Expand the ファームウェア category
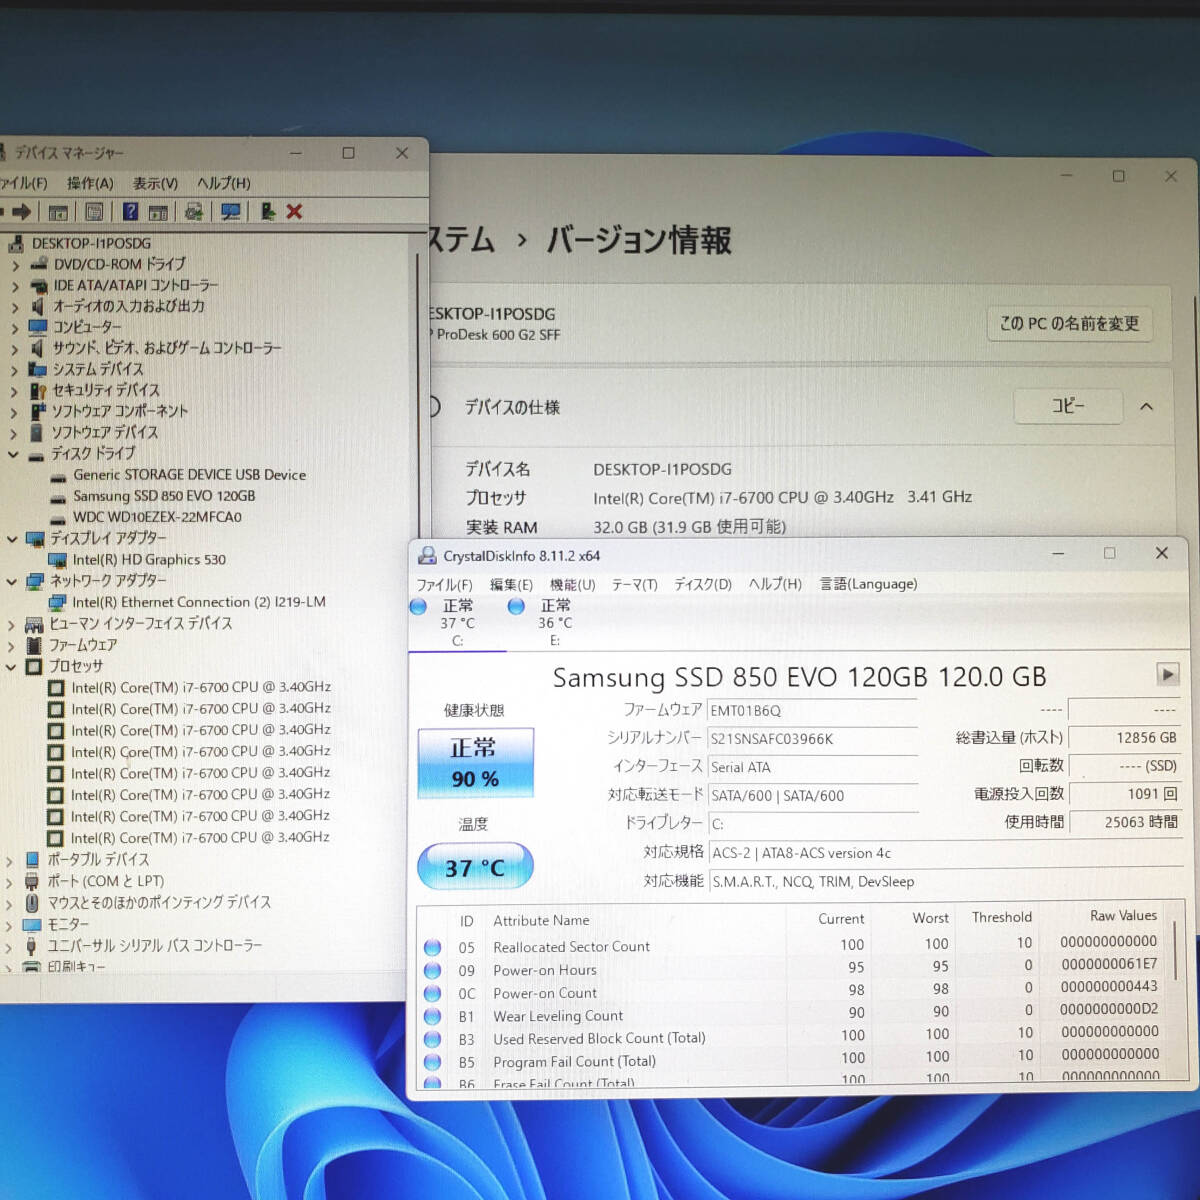This screenshot has width=1200, height=1200. pos(11,646)
